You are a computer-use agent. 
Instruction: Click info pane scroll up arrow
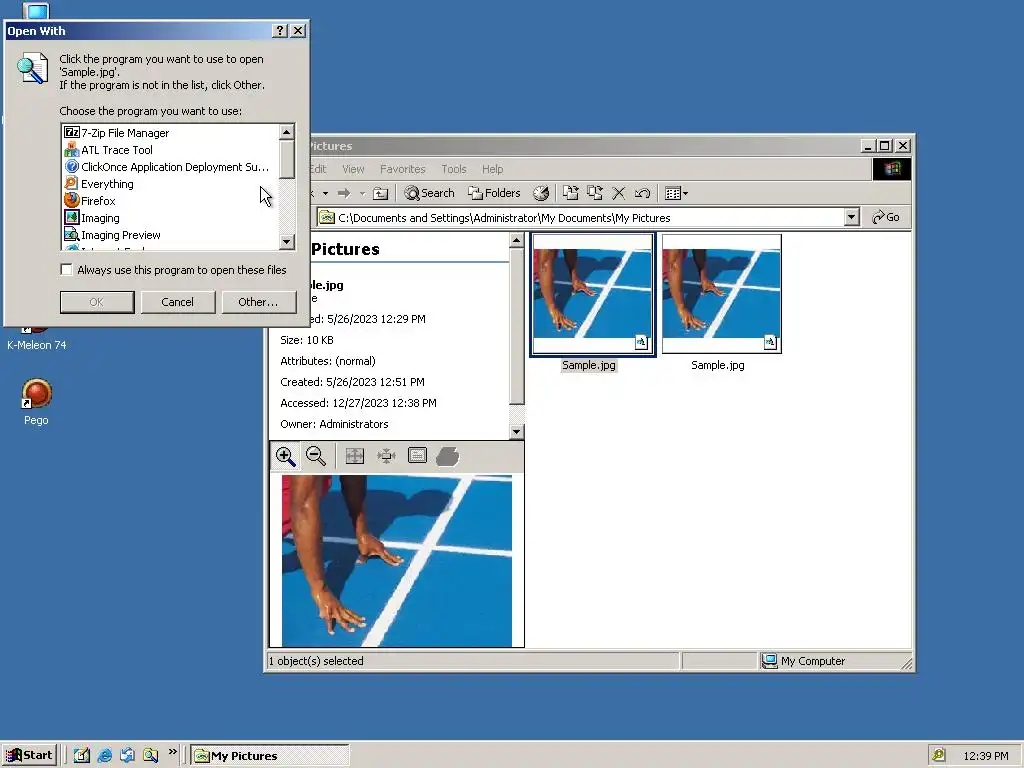point(517,240)
